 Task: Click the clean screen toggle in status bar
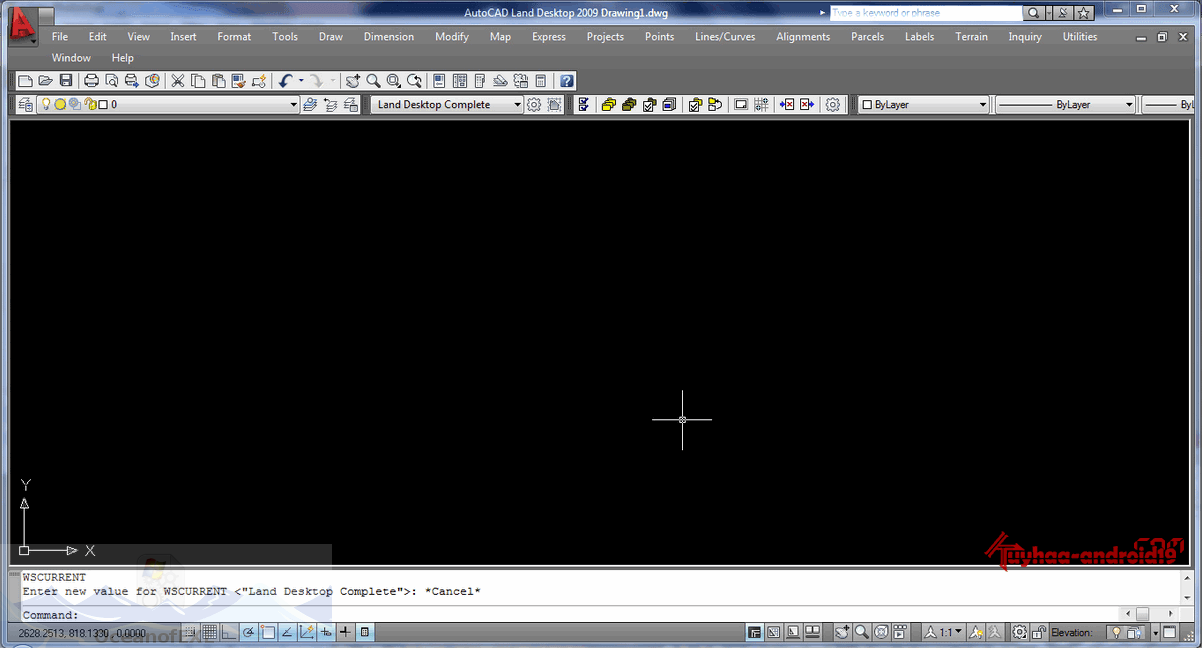(1170, 632)
